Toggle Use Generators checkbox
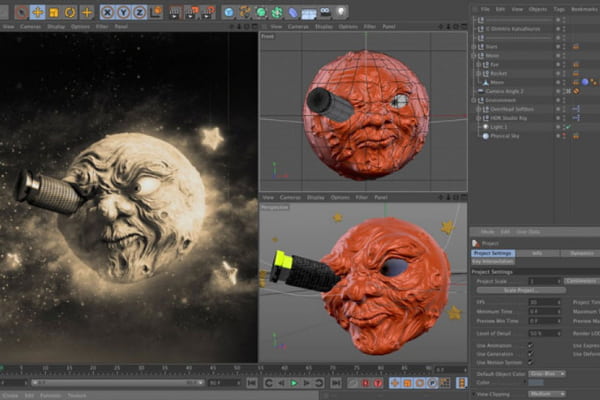The height and width of the screenshot is (400, 600). pyautogui.click(x=530, y=354)
